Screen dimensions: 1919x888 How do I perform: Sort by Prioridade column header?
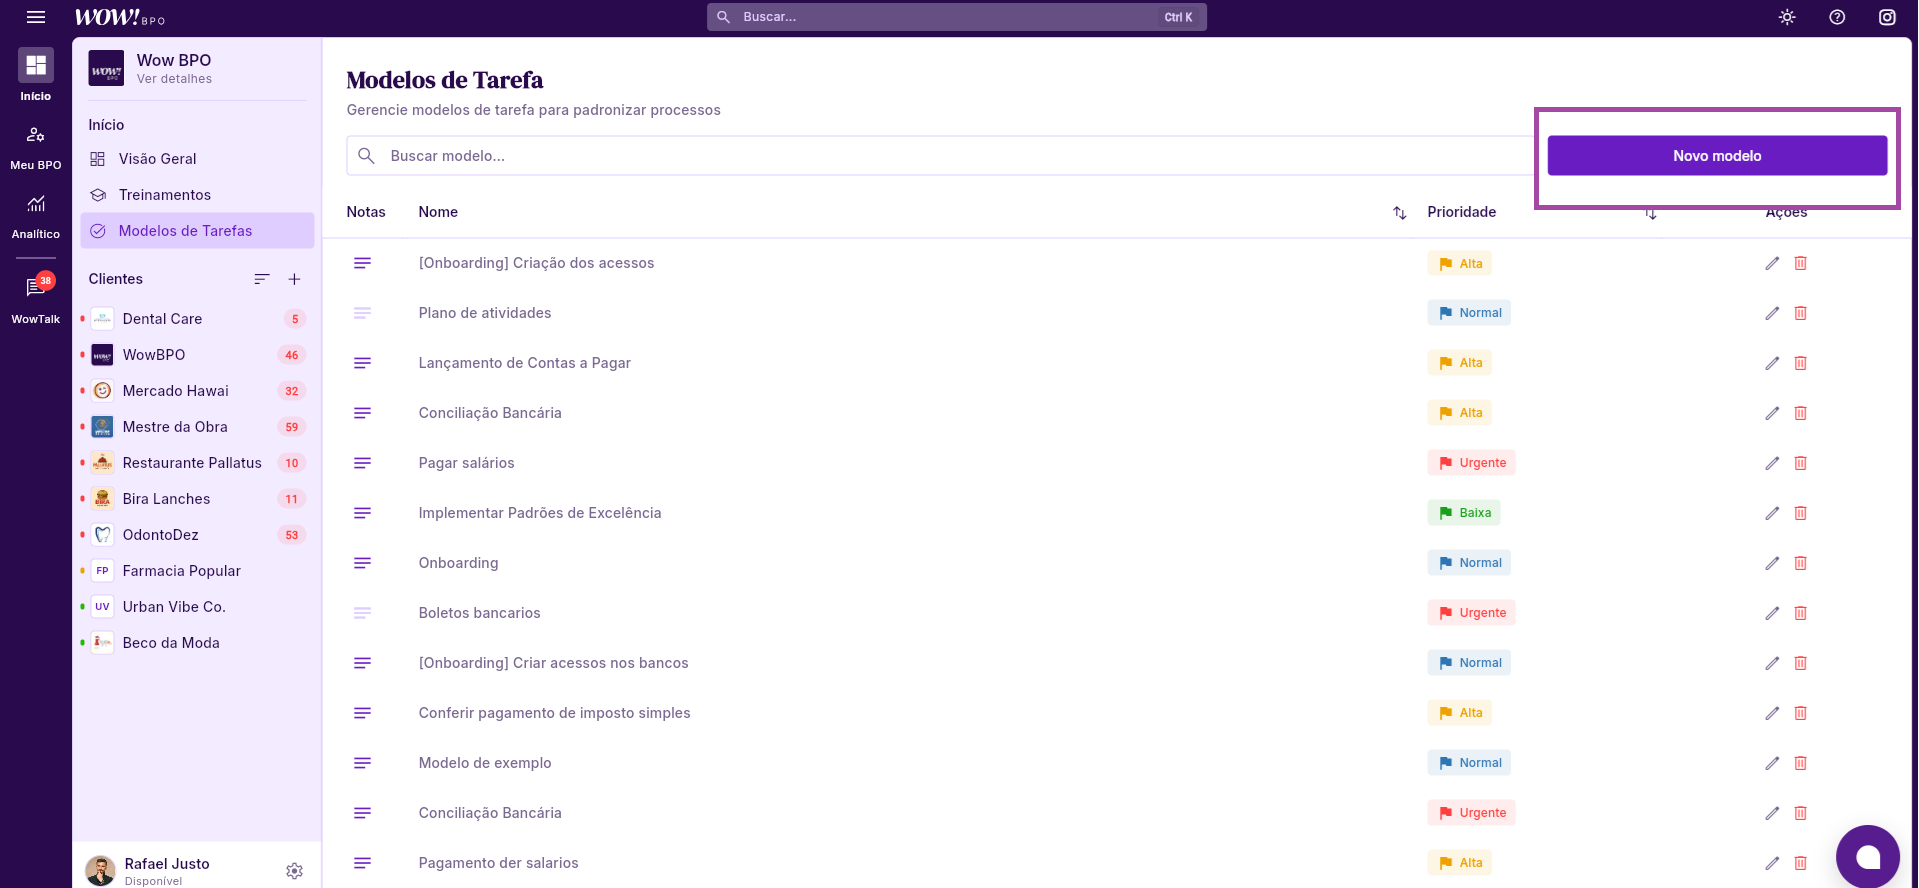[1461, 212]
